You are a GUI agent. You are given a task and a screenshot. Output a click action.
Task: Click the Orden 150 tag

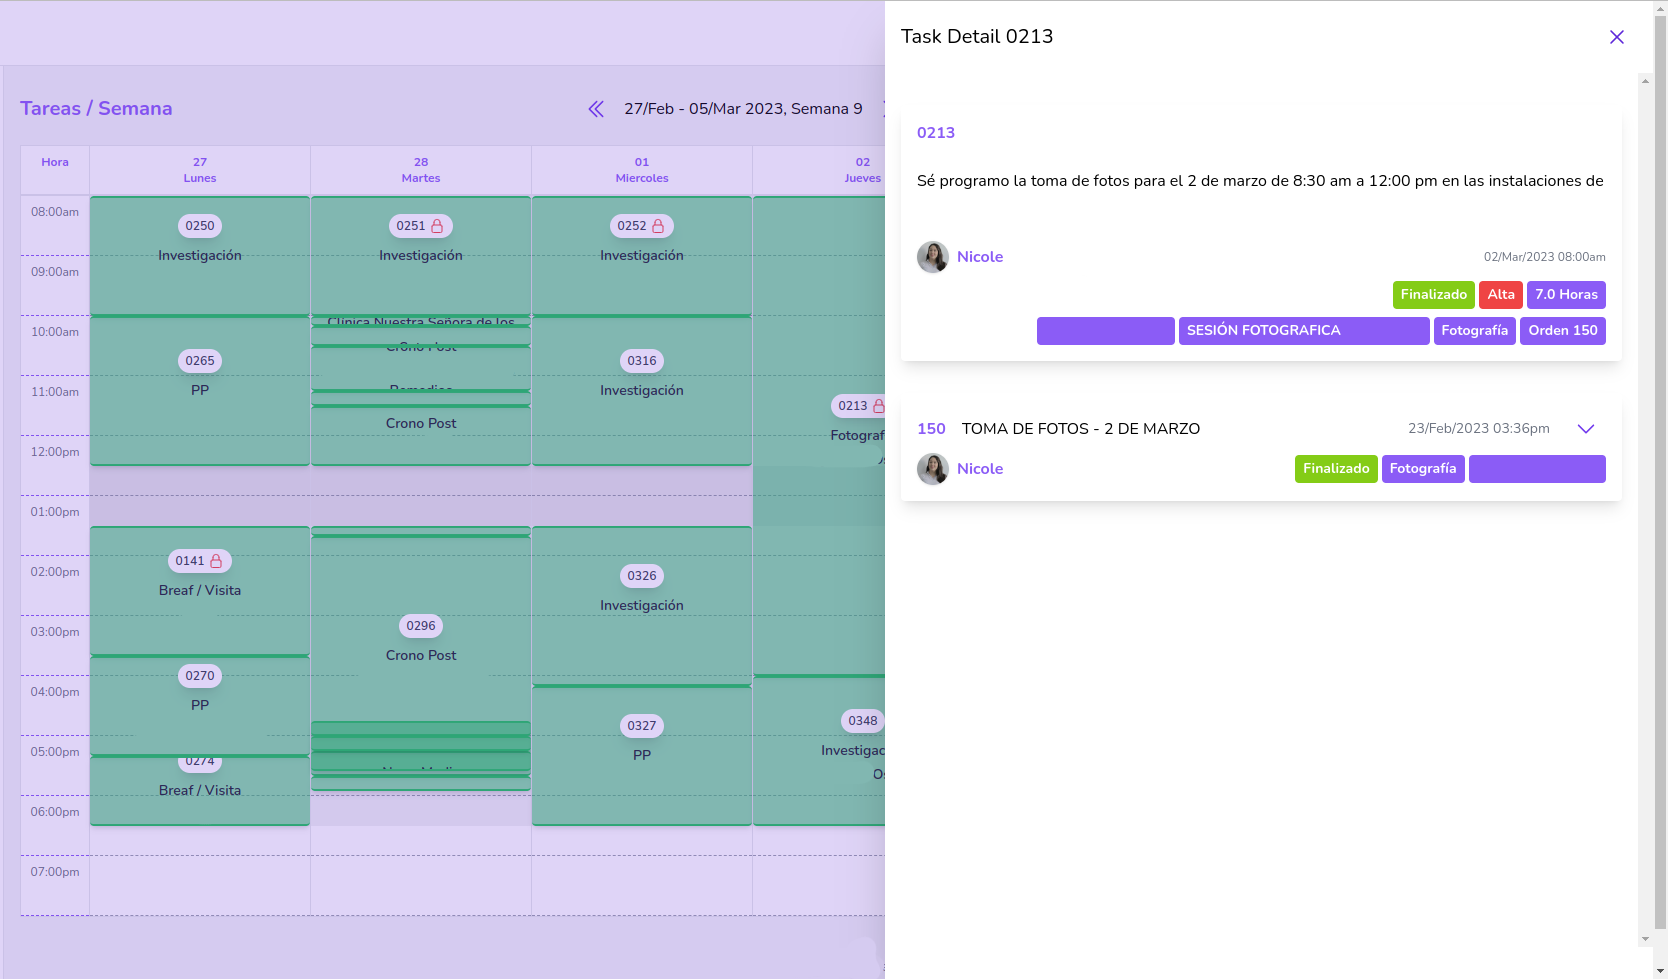pyautogui.click(x=1562, y=331)
